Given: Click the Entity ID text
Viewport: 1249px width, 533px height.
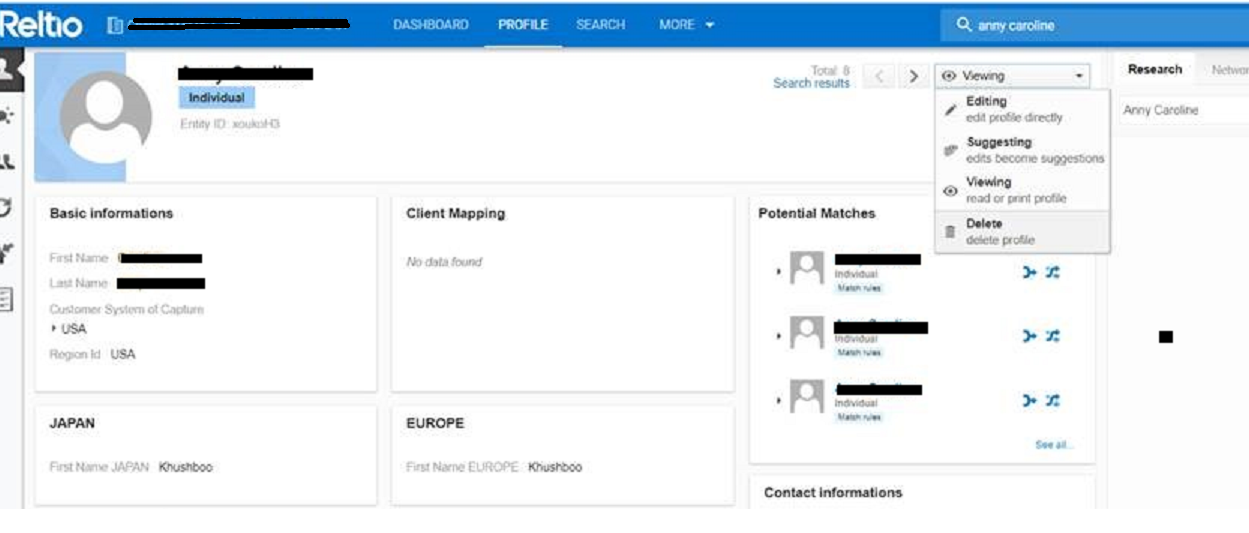Looking at the screenshot, I should 230,124.
